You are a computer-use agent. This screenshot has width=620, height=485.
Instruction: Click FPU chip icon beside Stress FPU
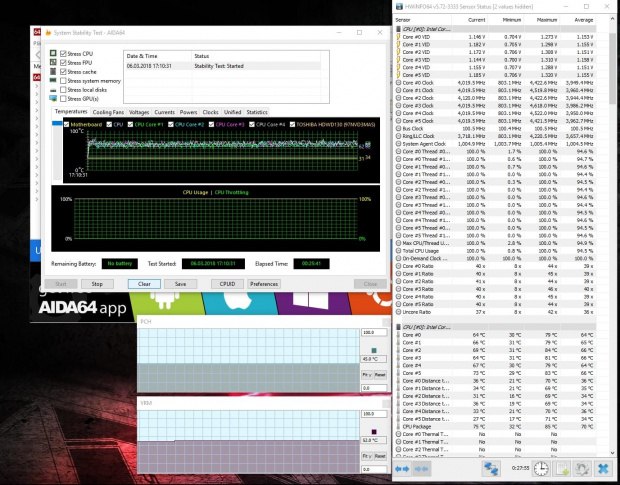(x=53, y=62)
